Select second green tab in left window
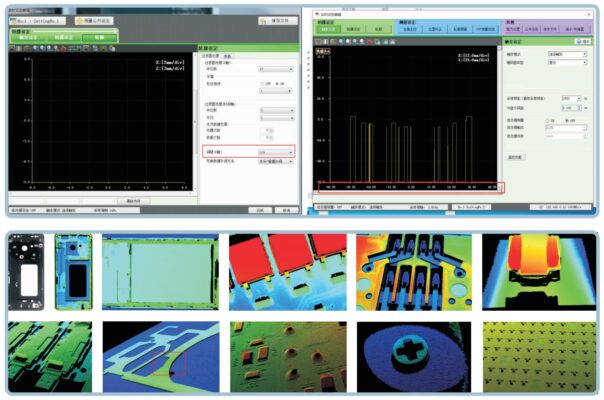604x400 pixels. [64, 37]
